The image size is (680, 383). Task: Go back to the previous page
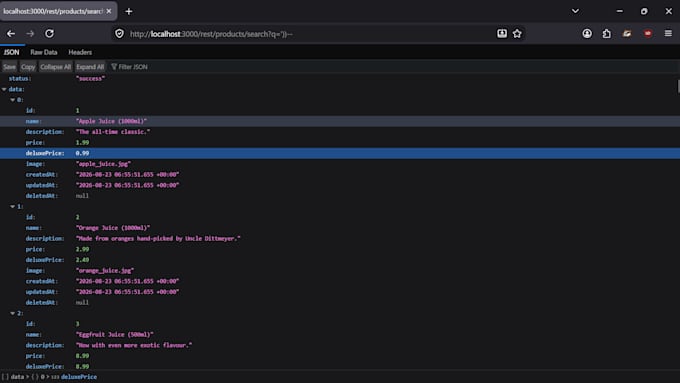11,33
